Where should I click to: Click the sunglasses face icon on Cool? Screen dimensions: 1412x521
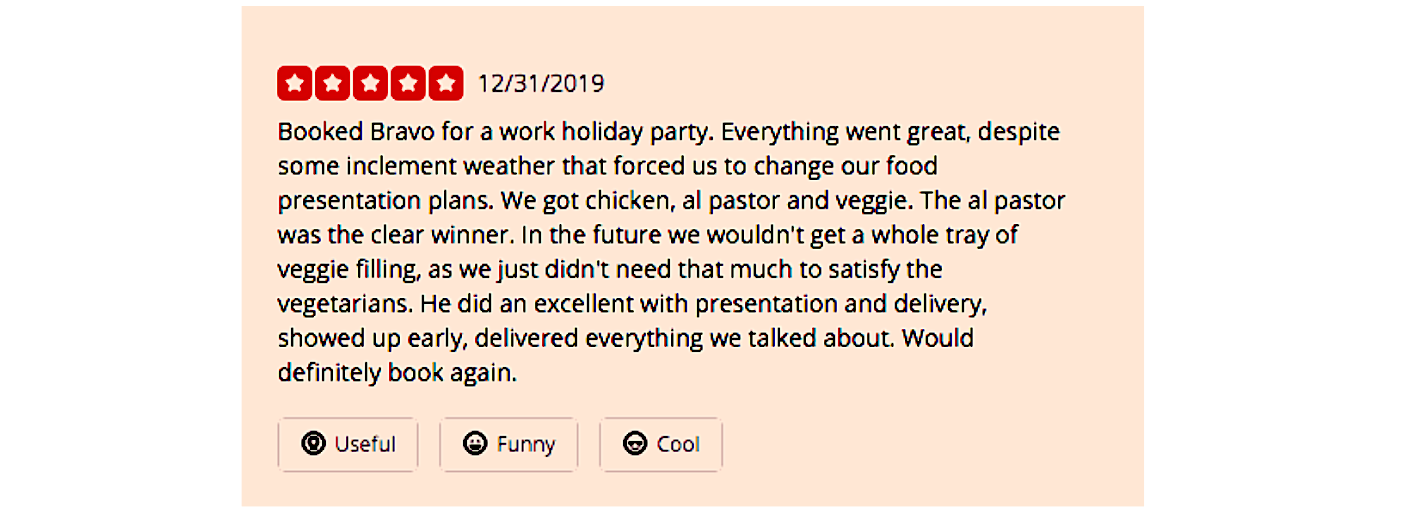[635, 444]
